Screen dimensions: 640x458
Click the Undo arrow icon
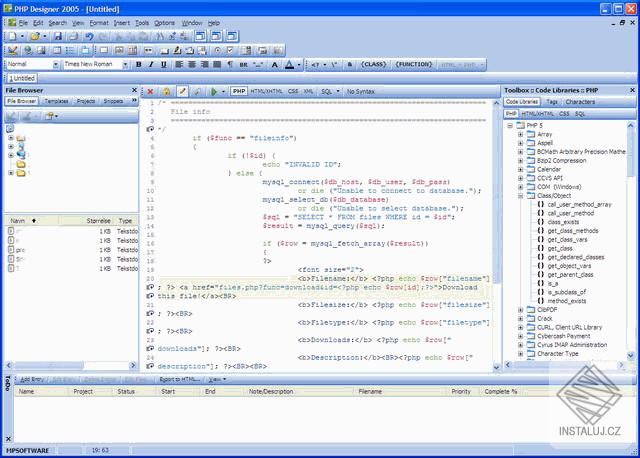[x=89, y=36]
